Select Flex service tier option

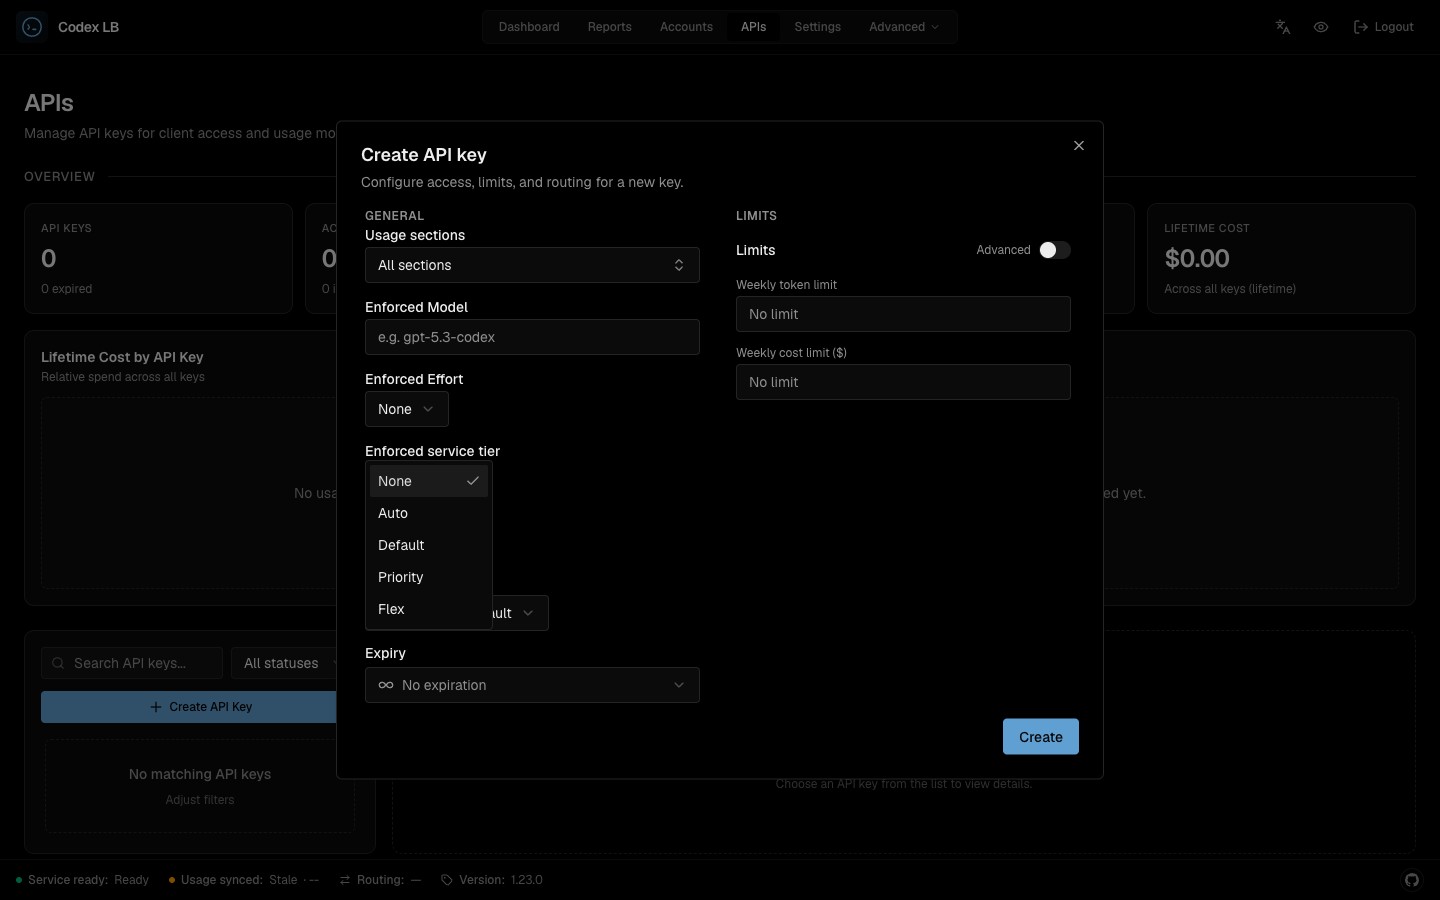pos(429,609)
